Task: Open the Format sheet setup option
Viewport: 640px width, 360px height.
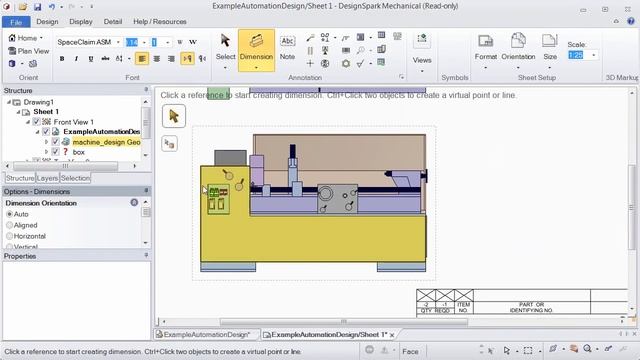Action: point(486,50)
